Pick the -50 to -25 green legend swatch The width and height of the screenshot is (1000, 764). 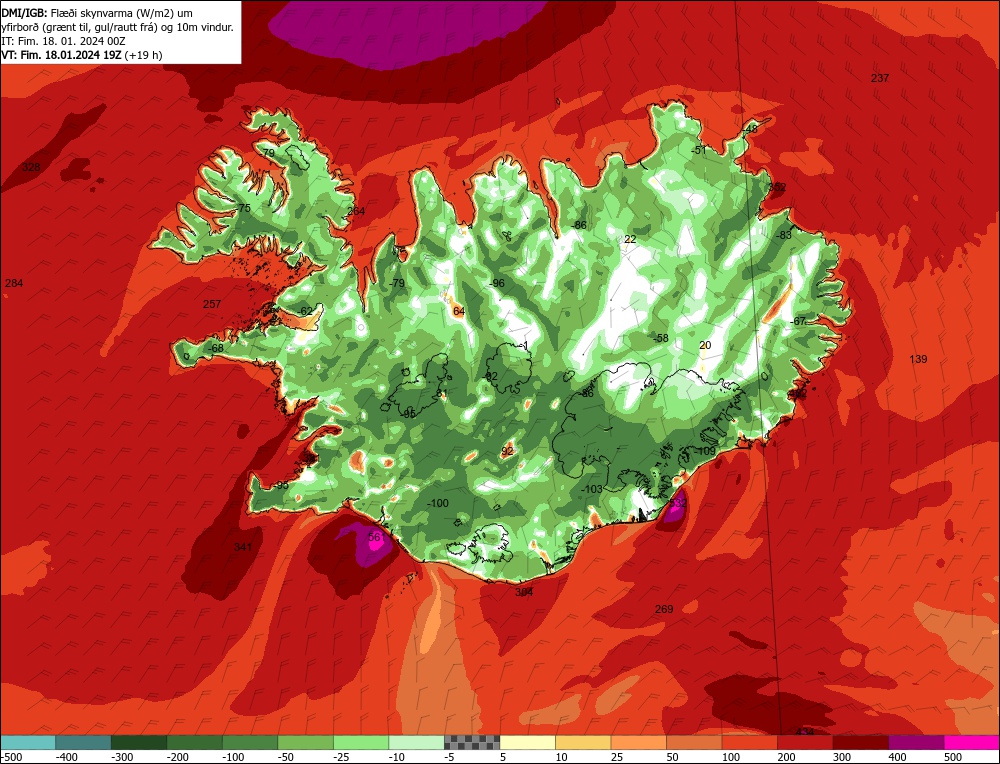pyautogui.click(x=305, y=742)
